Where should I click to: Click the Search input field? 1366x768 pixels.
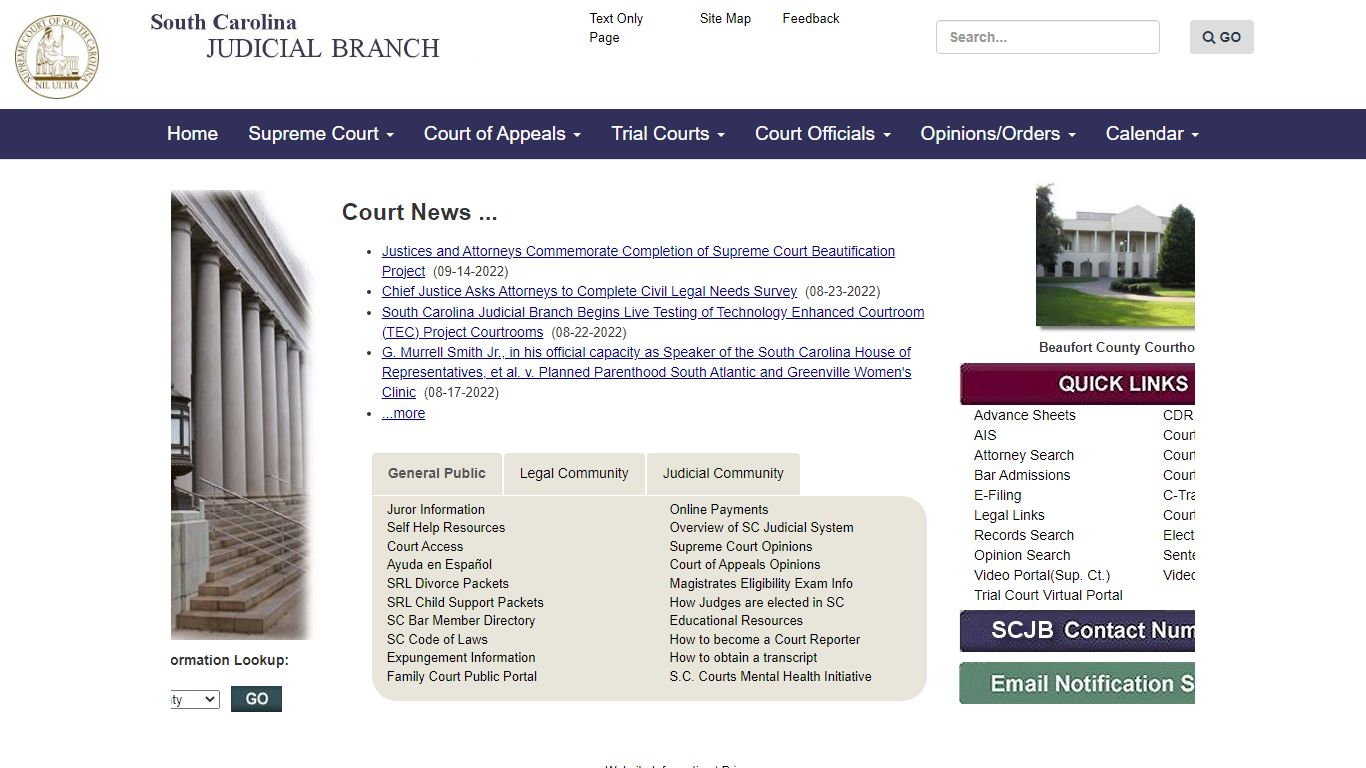coord(1048,37)
